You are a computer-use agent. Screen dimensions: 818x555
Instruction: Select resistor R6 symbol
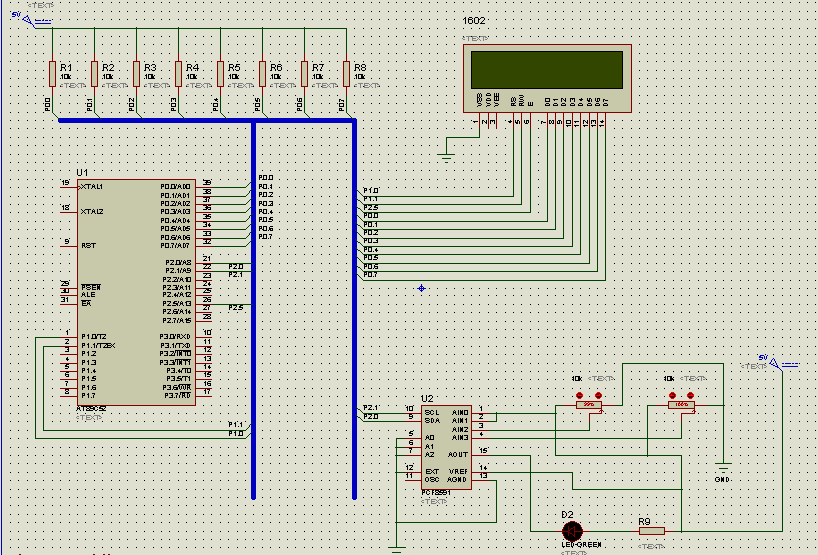click(x=262, y=74)
